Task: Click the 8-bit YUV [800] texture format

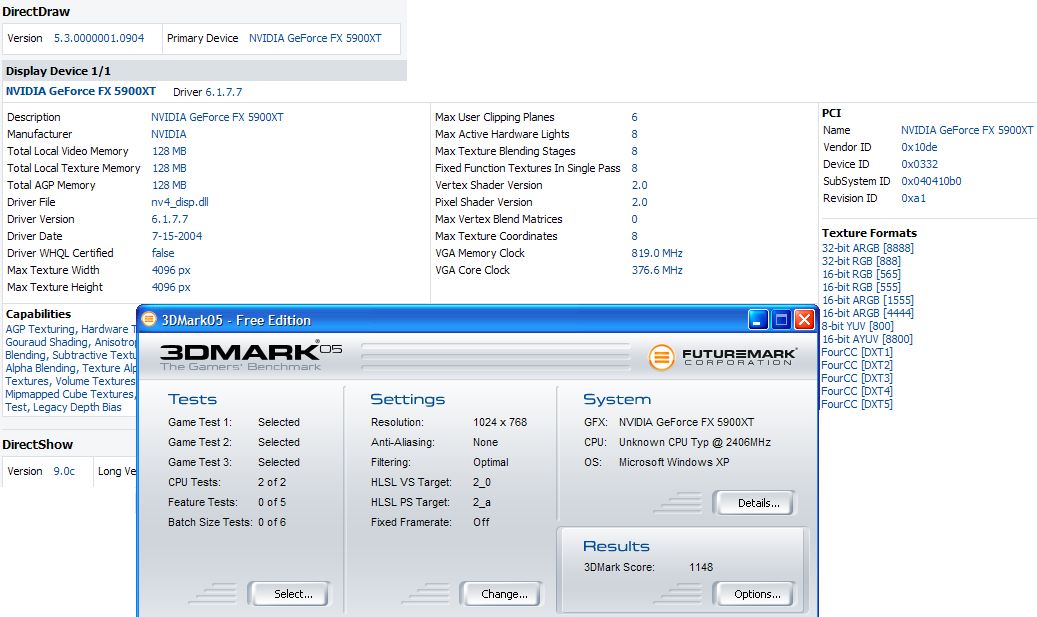Action: point(857,326)
